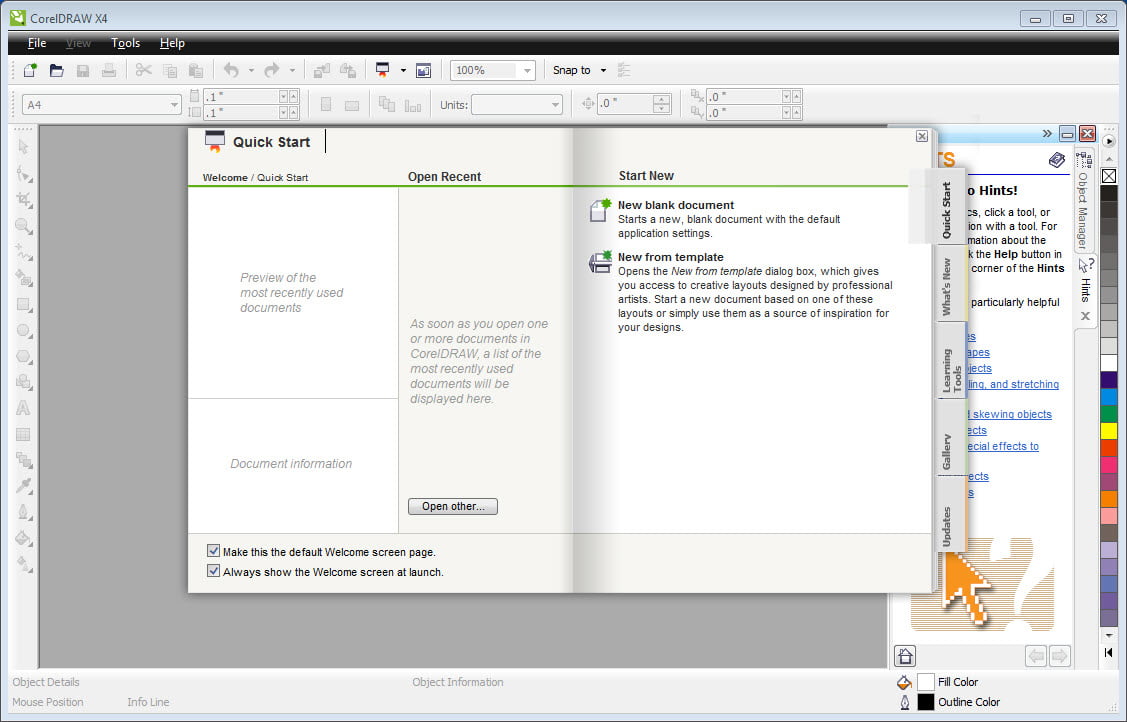Click the Undo arrow icon
Screen dimensions: 1127x722
(x=231, y=70)
